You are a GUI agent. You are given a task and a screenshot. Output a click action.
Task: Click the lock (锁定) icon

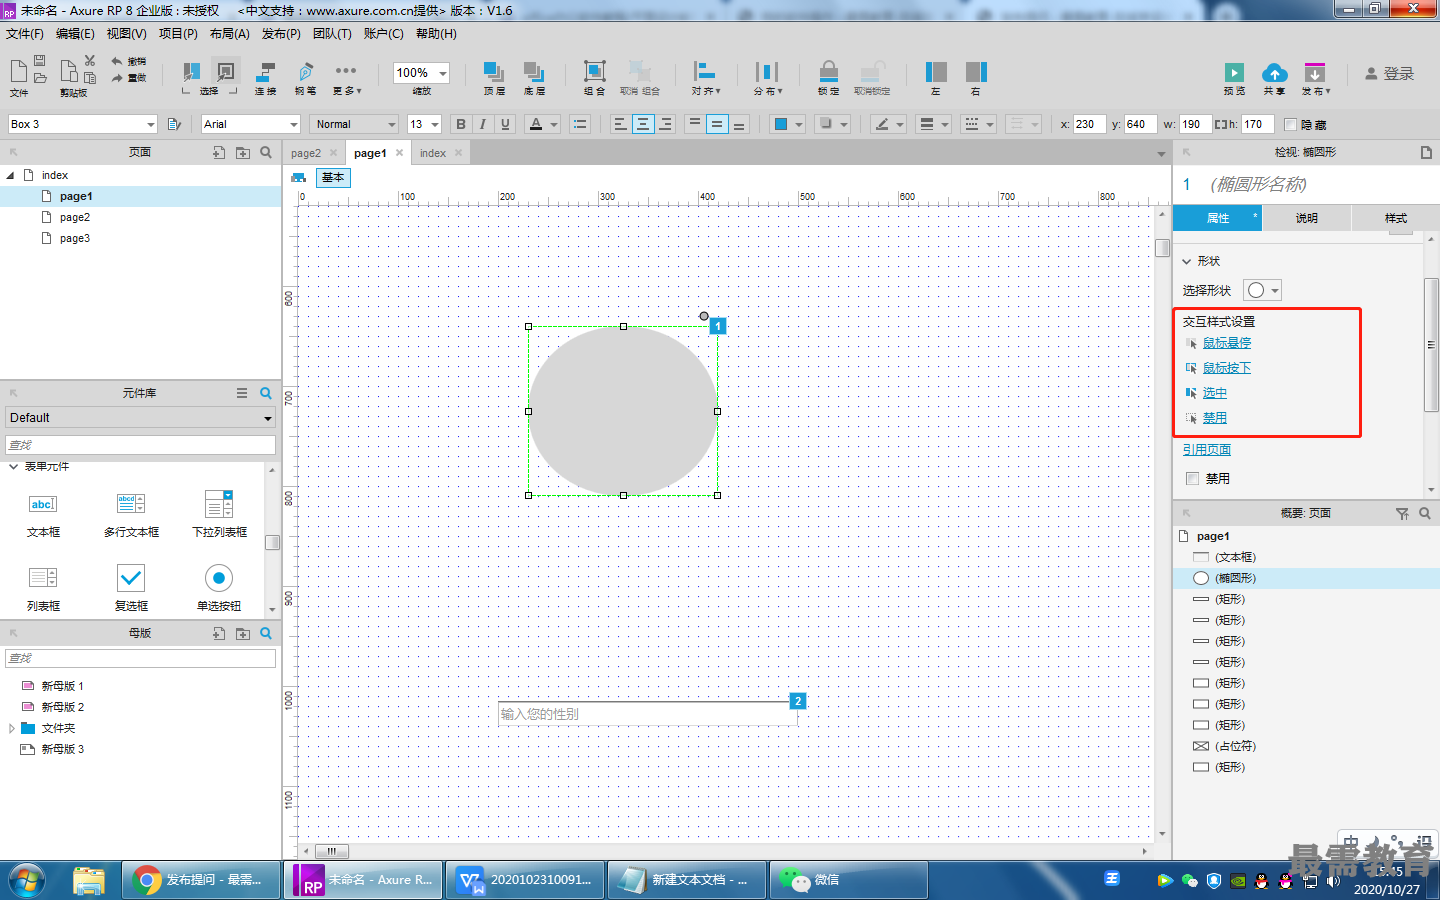828,71
